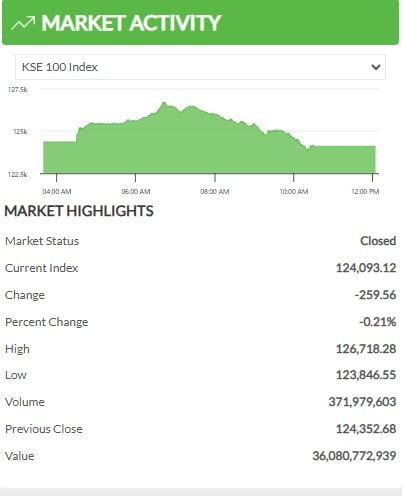The image size is (402, 496).
Task: Click the Change value -259.56
Action: click(375, 295)
